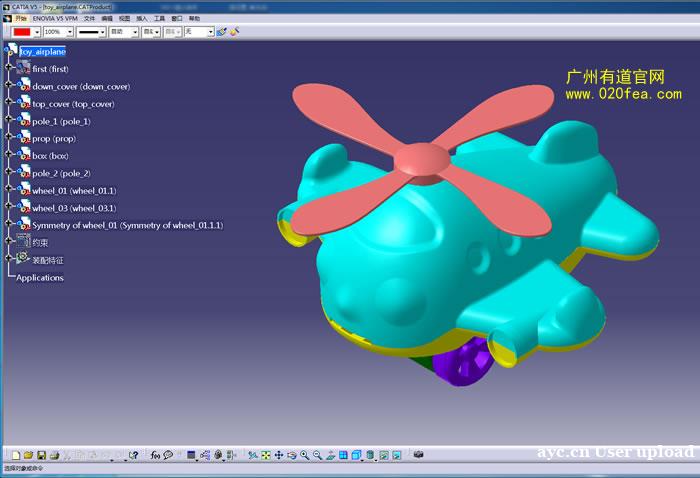Screen dimensions: 700x478
Task: Open the 文件 (File) menu
Action: (x=90, y=18)
